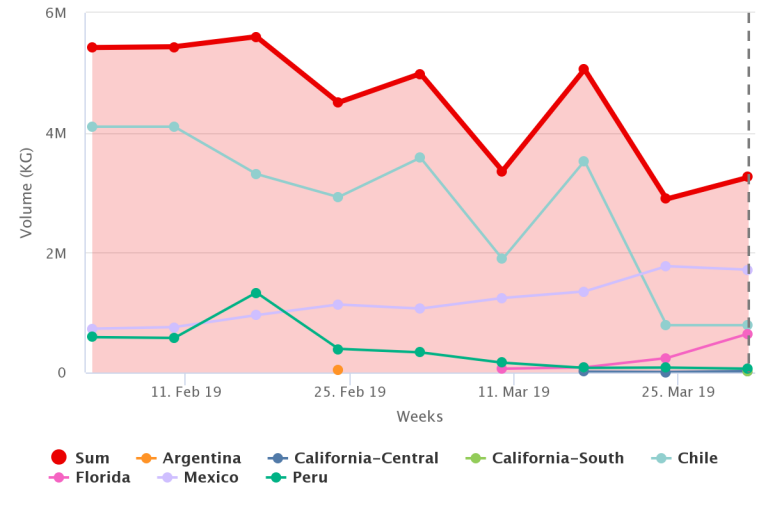Click the Weeks axis title
768x512 pixels.
point(419,416)
